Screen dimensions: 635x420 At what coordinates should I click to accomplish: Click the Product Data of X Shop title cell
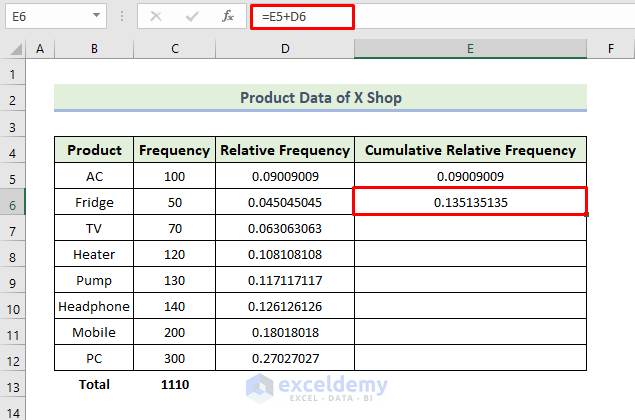[x=320, y=98]
